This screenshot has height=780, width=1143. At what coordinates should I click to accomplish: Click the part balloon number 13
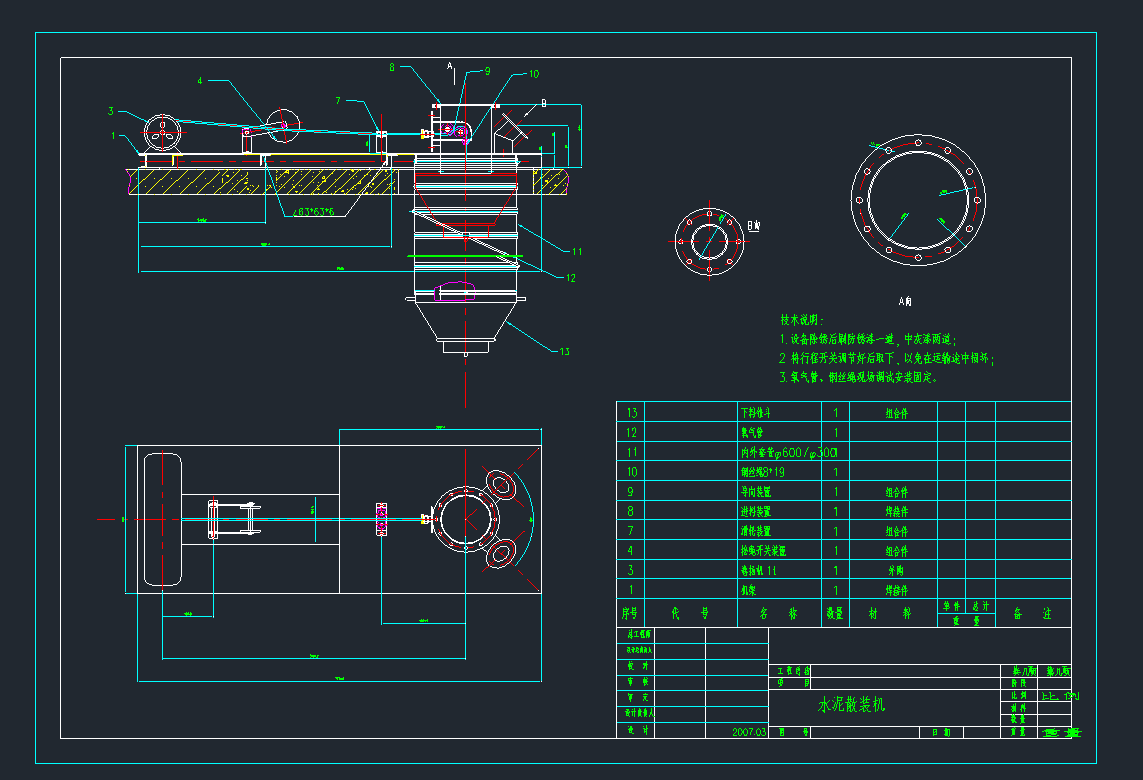(564, 351)
